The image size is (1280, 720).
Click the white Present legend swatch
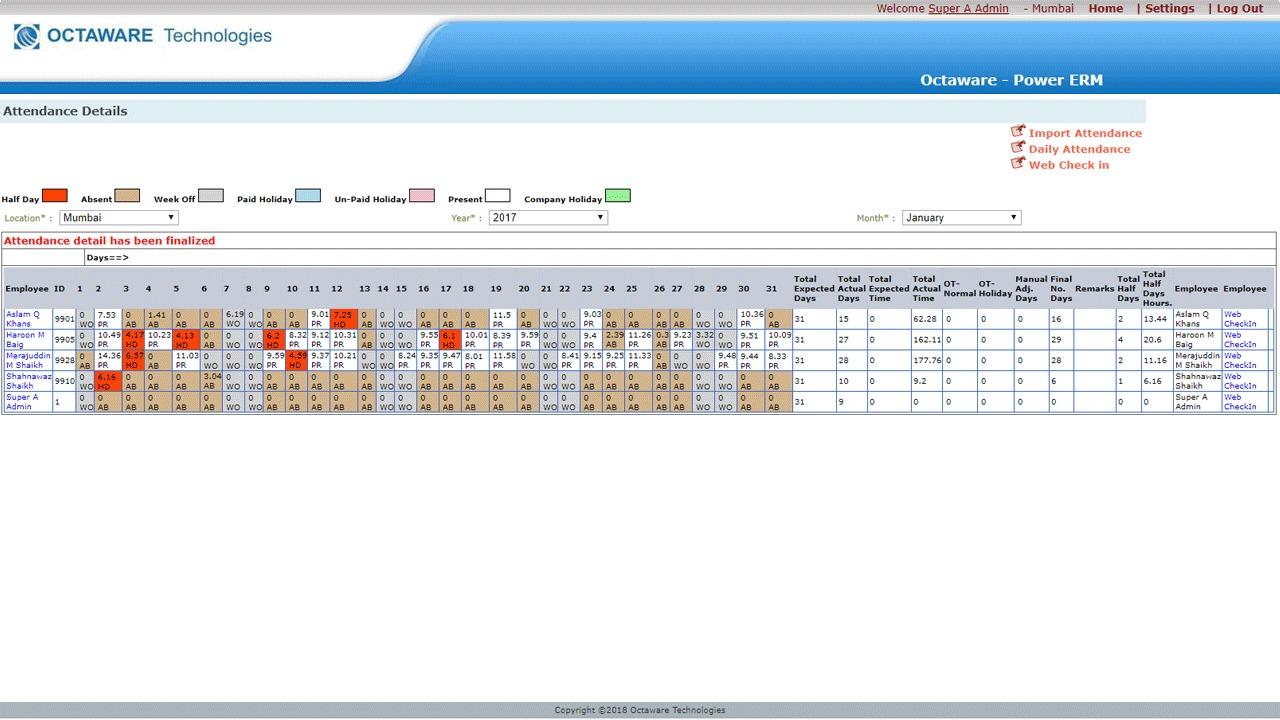click(497, 196)
